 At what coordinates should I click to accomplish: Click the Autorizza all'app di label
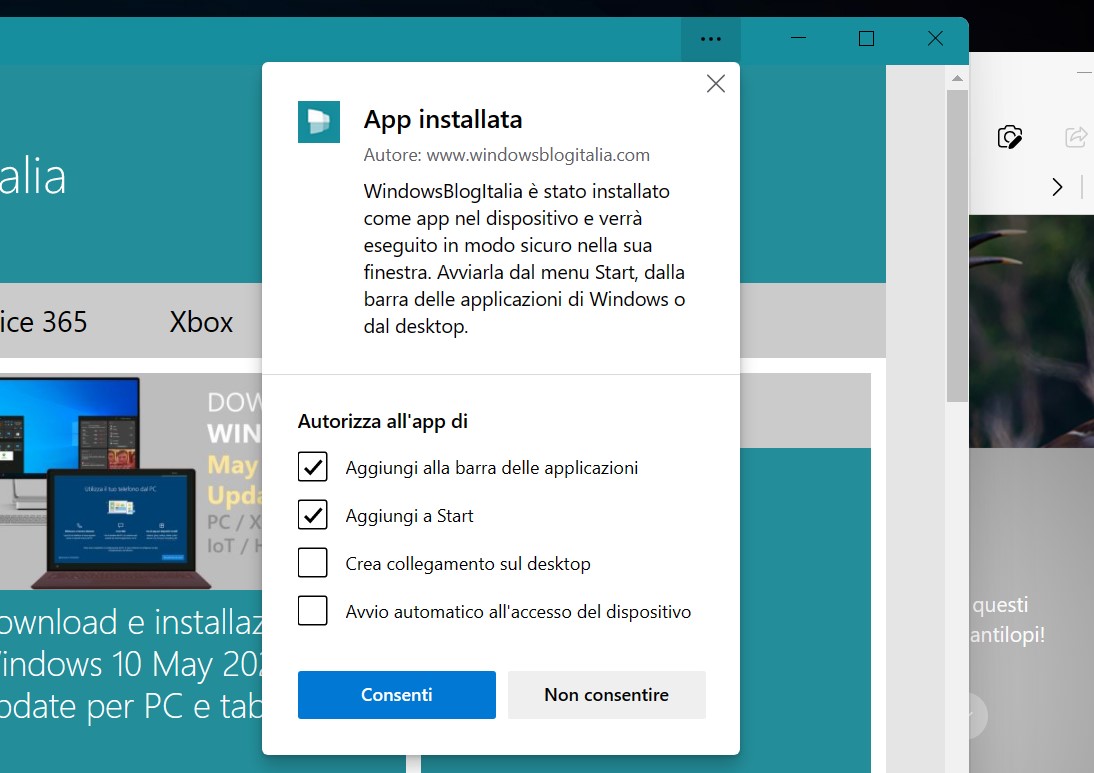(382, 421)
